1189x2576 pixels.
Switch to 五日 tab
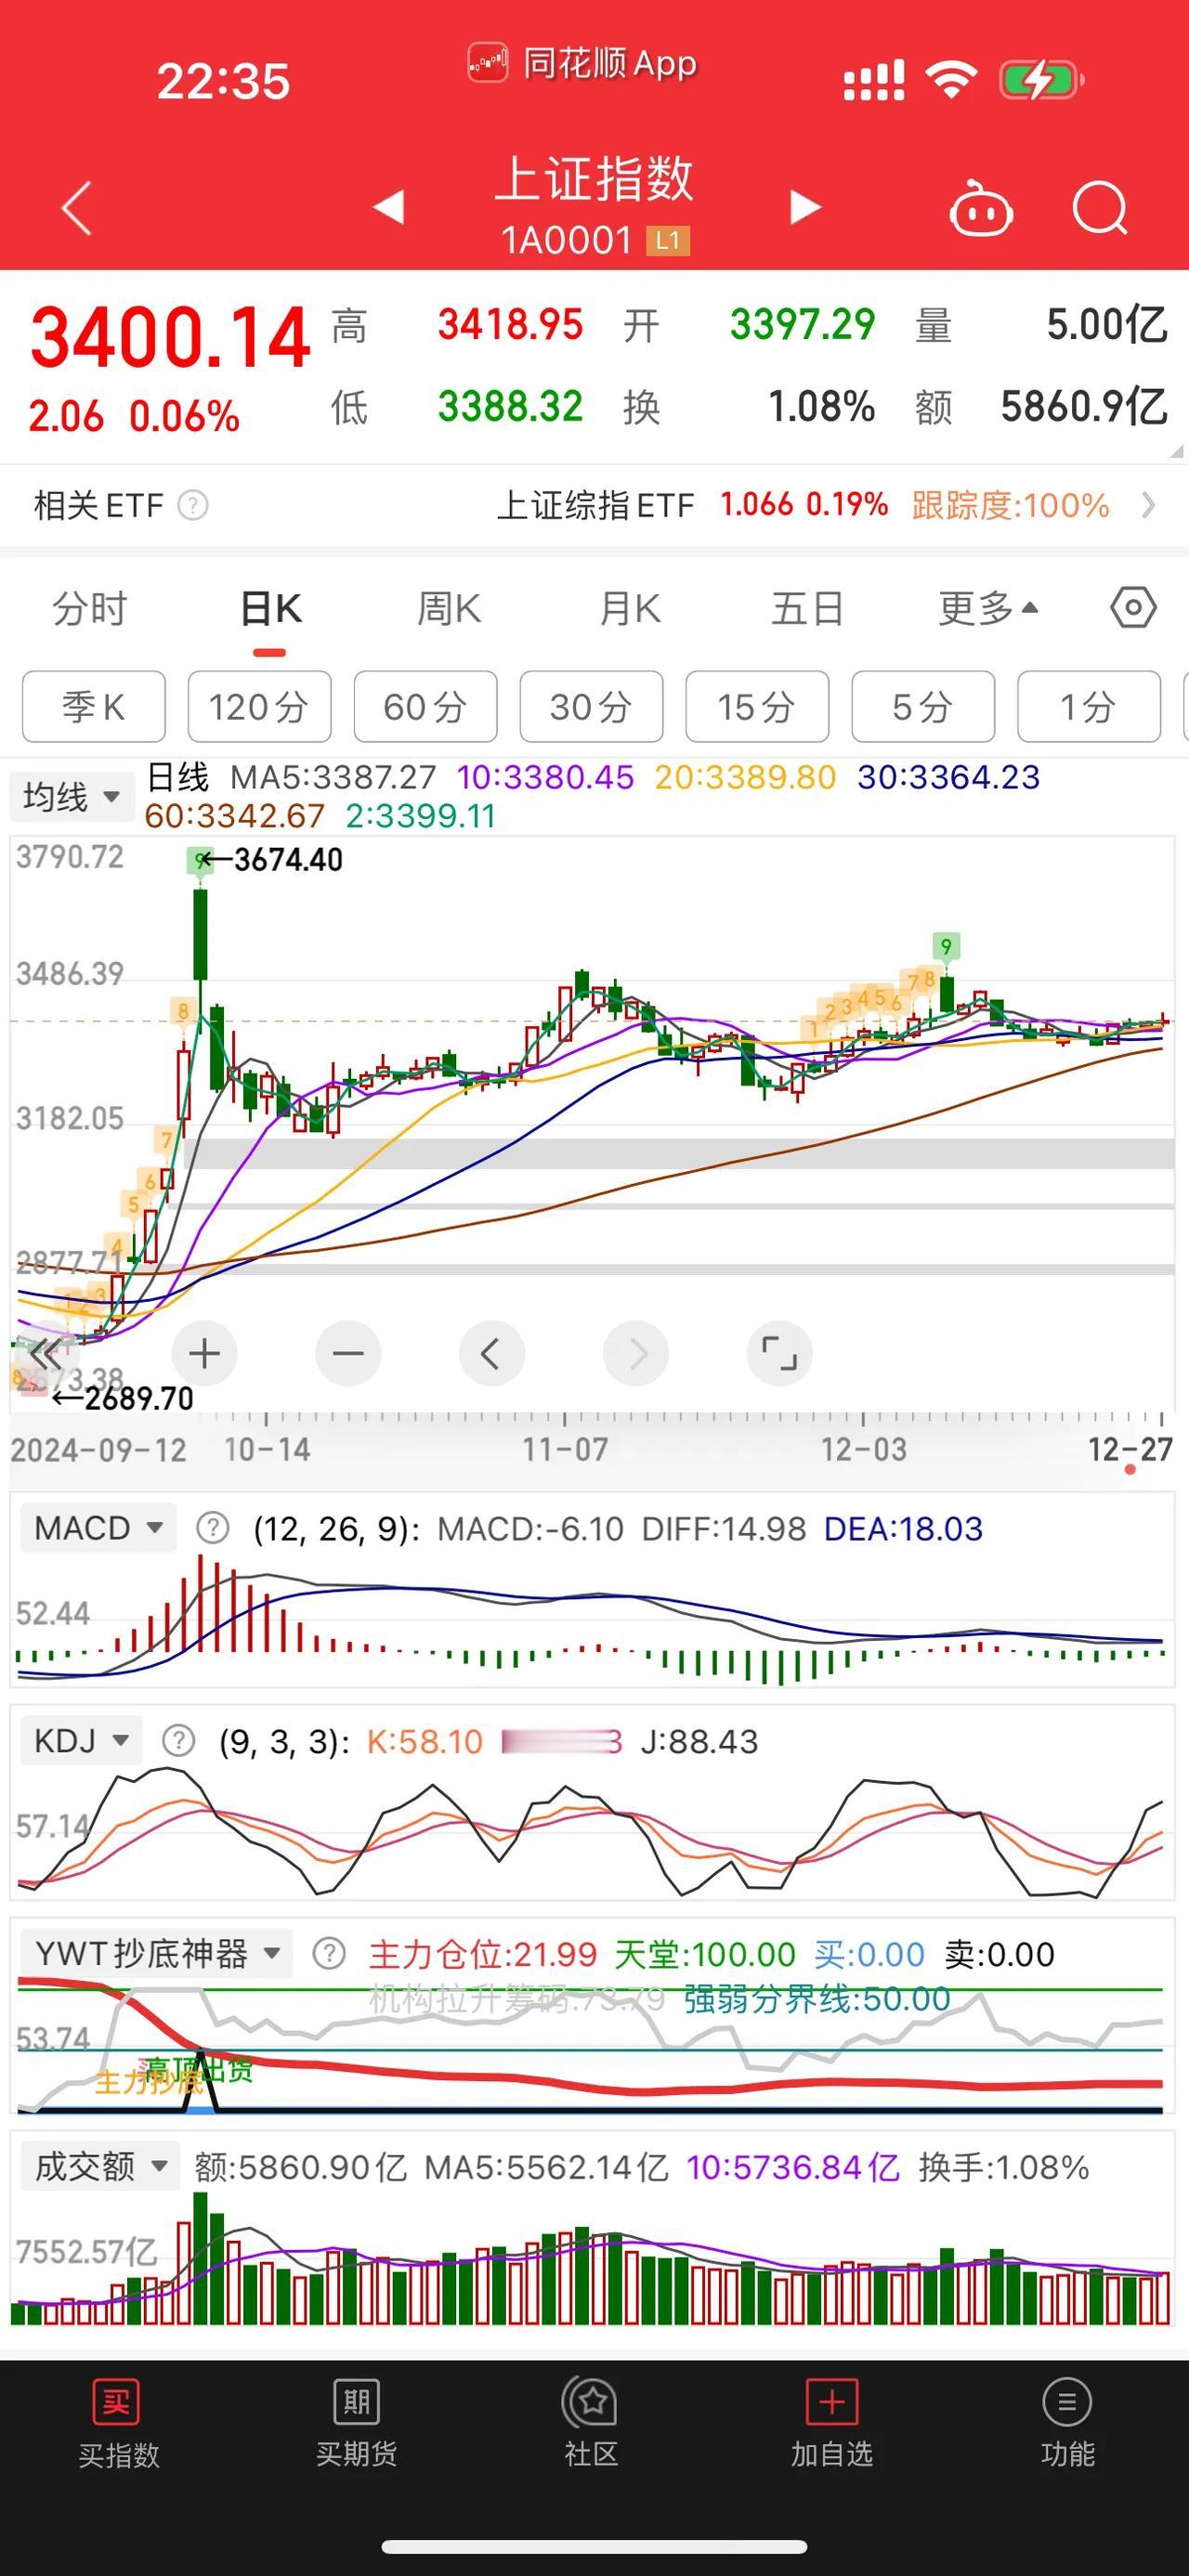click(808, 608)
